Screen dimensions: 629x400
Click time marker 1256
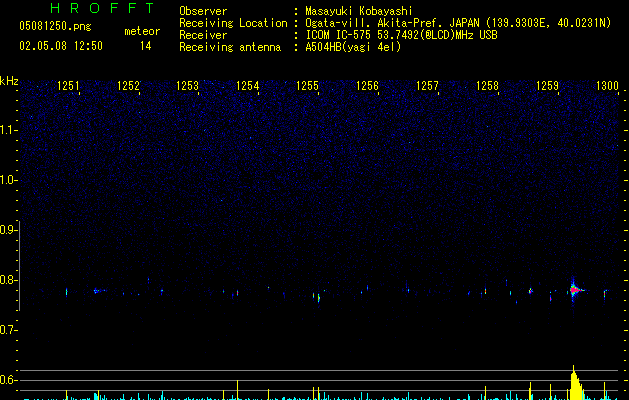[x=367, y=86]
